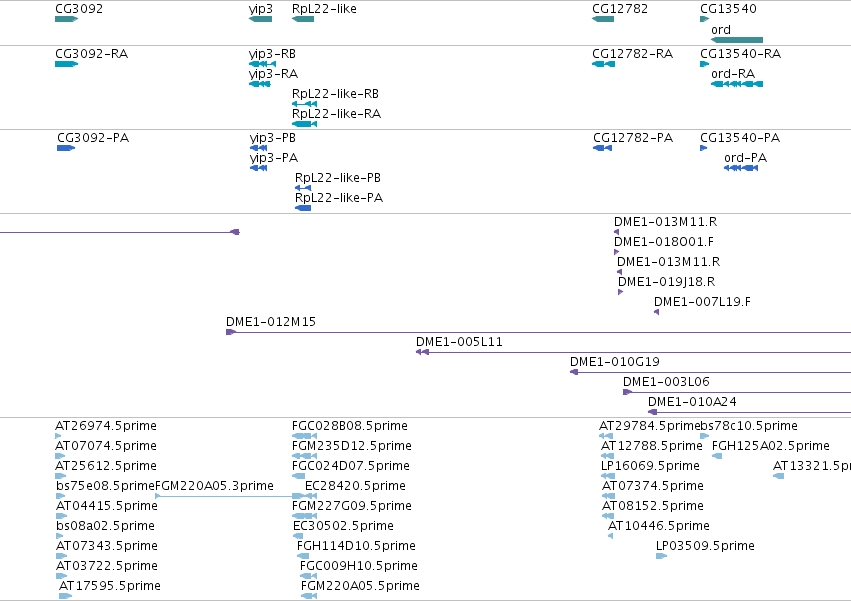
Task: Click the FGM220A05.3prime EST label
Action: (214, 486)
